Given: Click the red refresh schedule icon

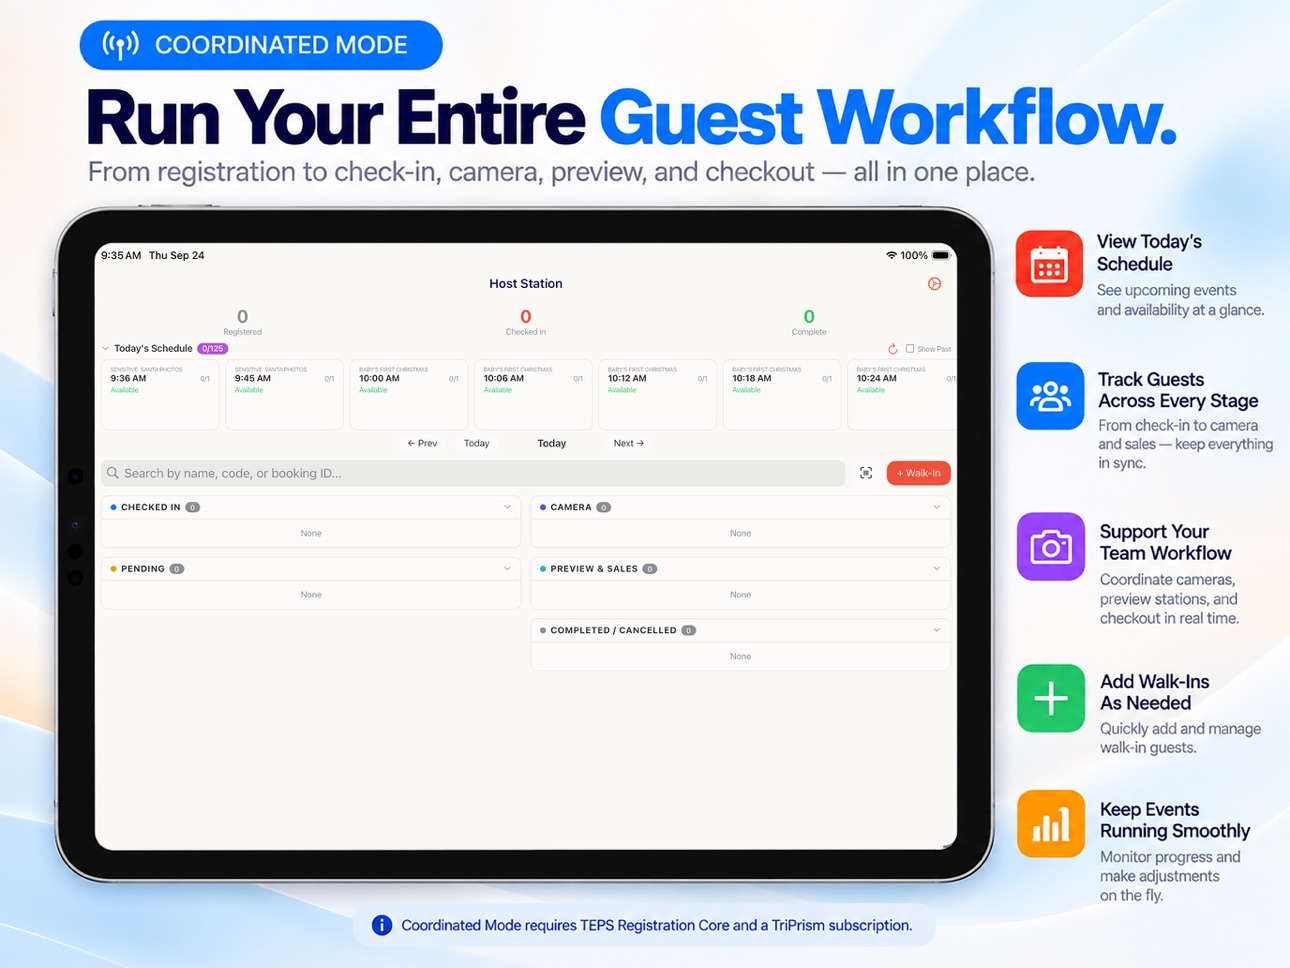Looking at the screenshot, I should pos(892,349).
